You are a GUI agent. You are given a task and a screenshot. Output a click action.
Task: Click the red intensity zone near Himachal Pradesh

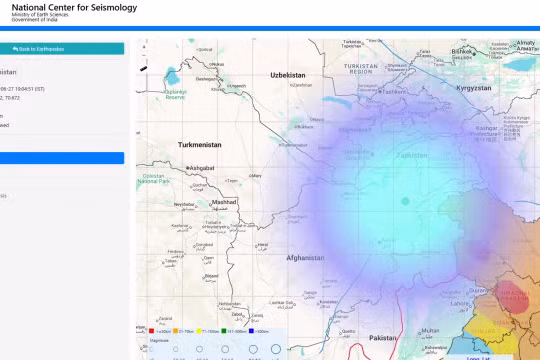tap(513, 297)
